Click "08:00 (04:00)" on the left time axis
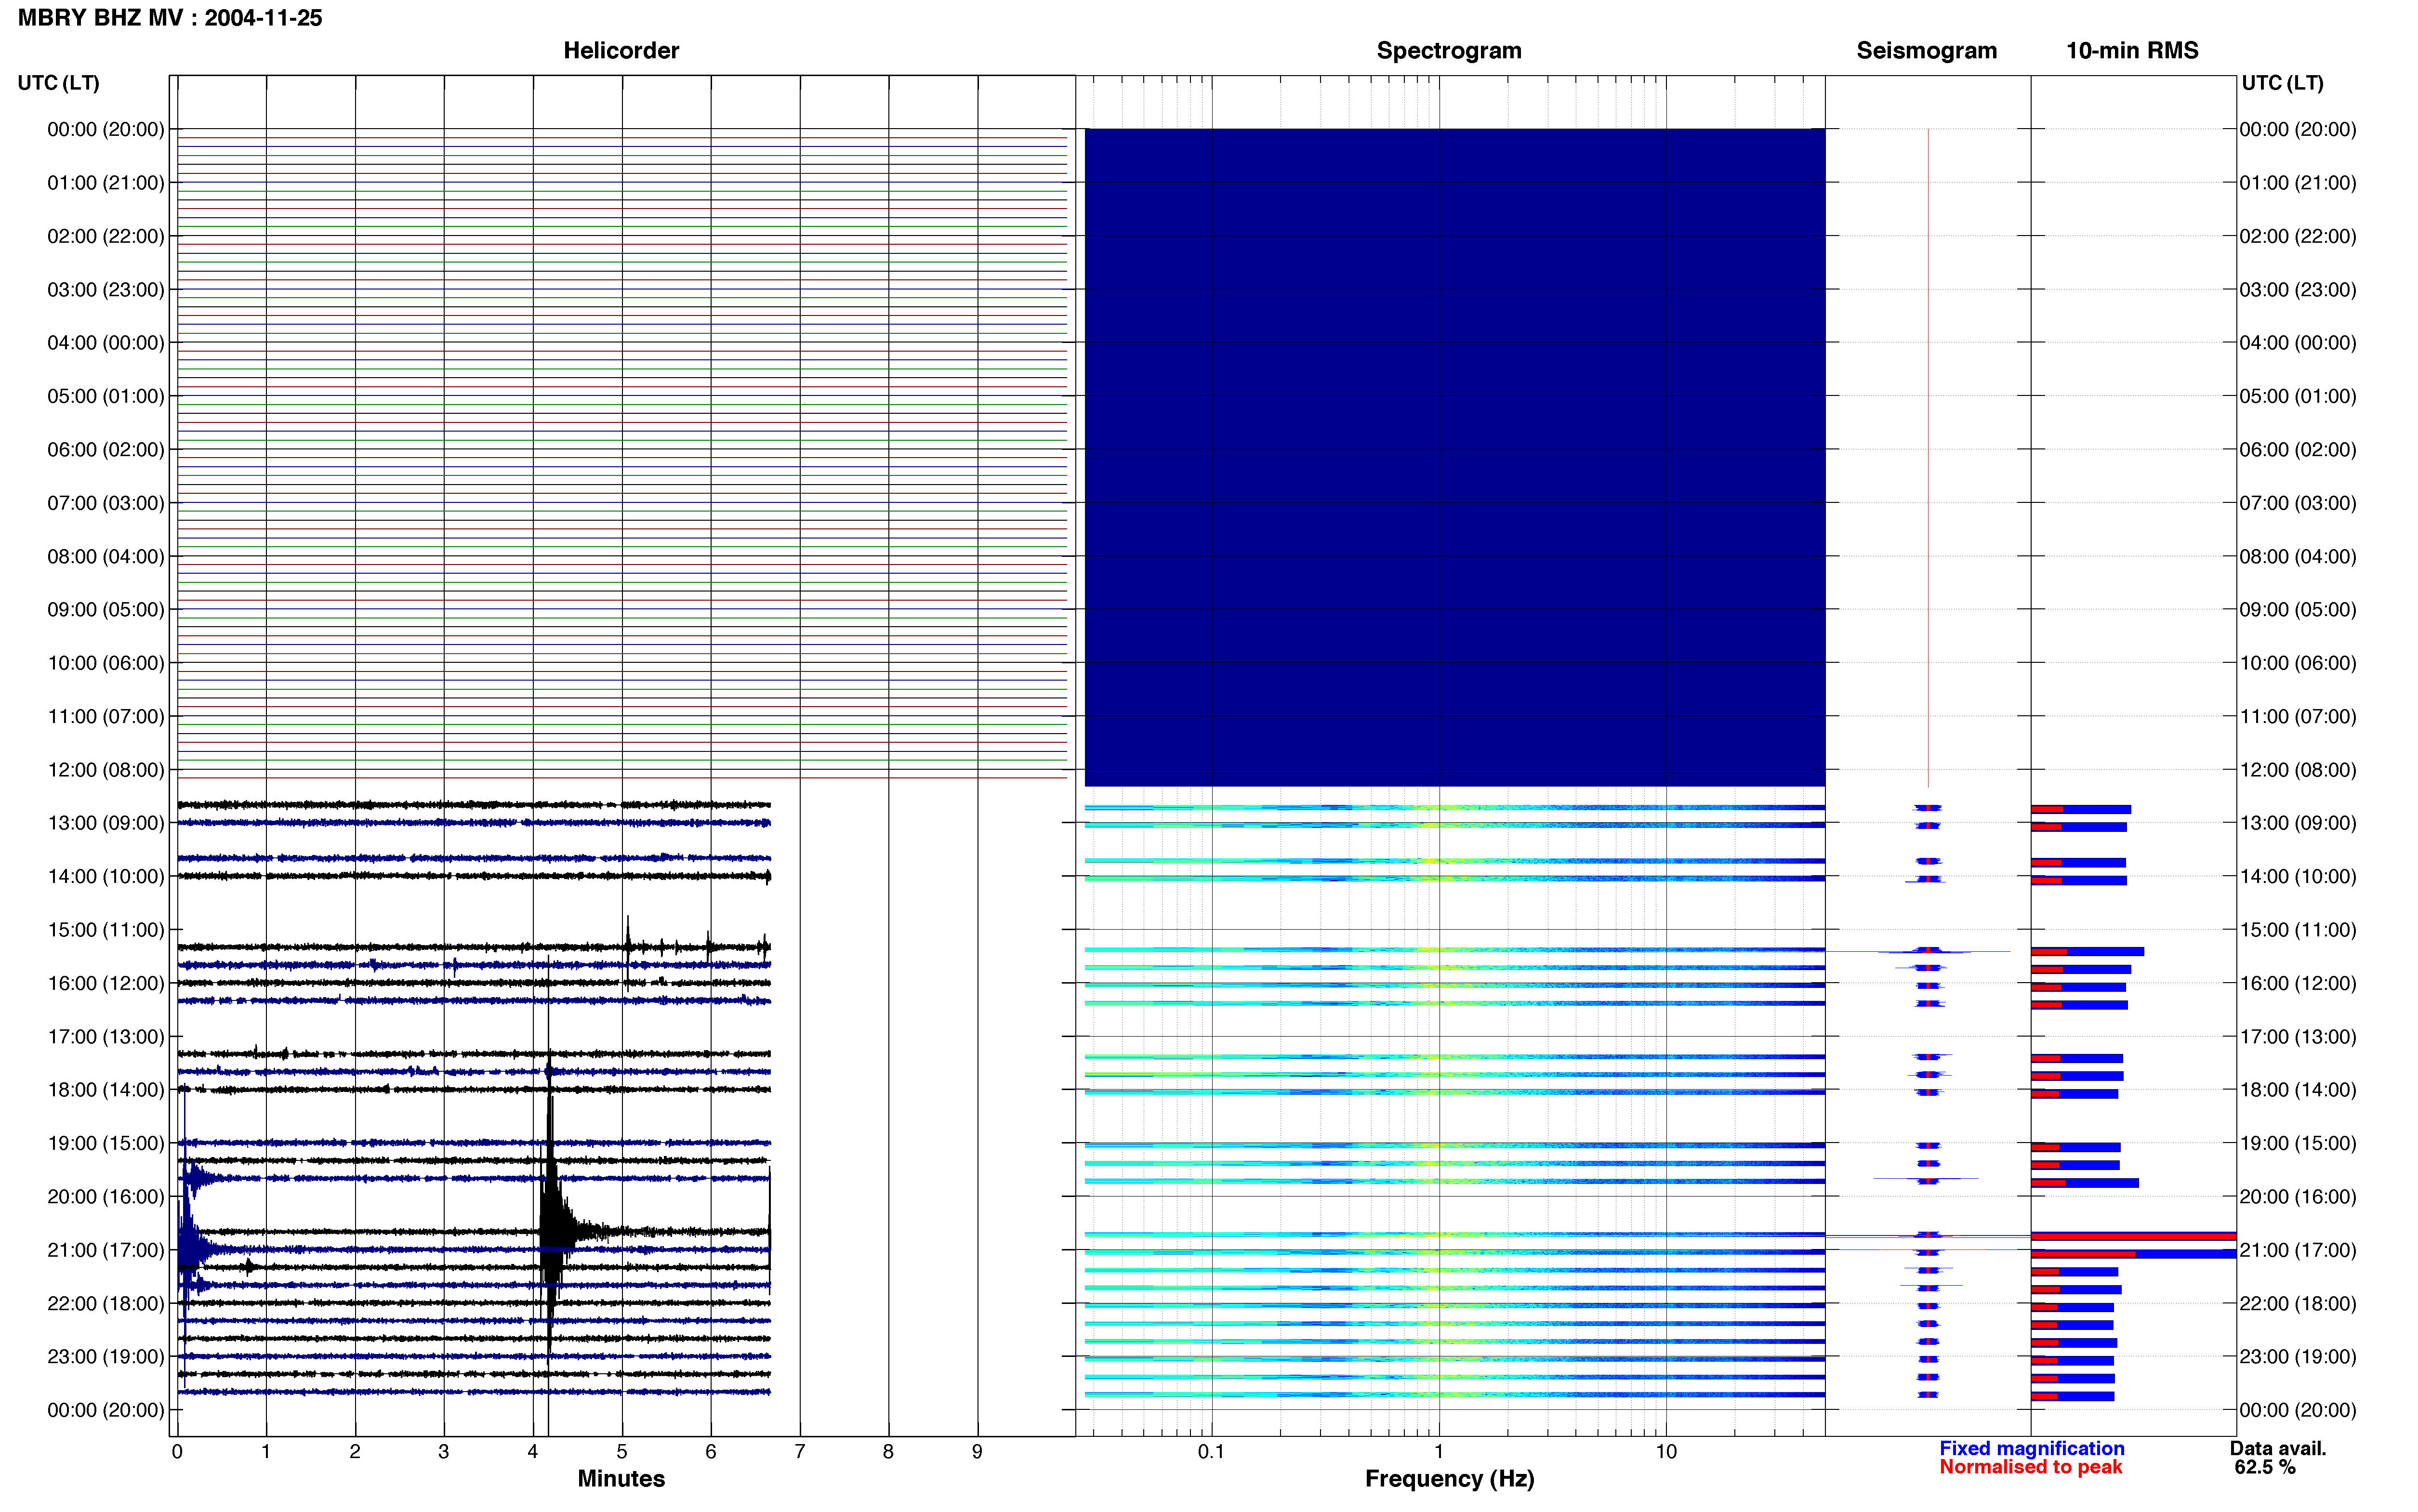 [106, 556]
